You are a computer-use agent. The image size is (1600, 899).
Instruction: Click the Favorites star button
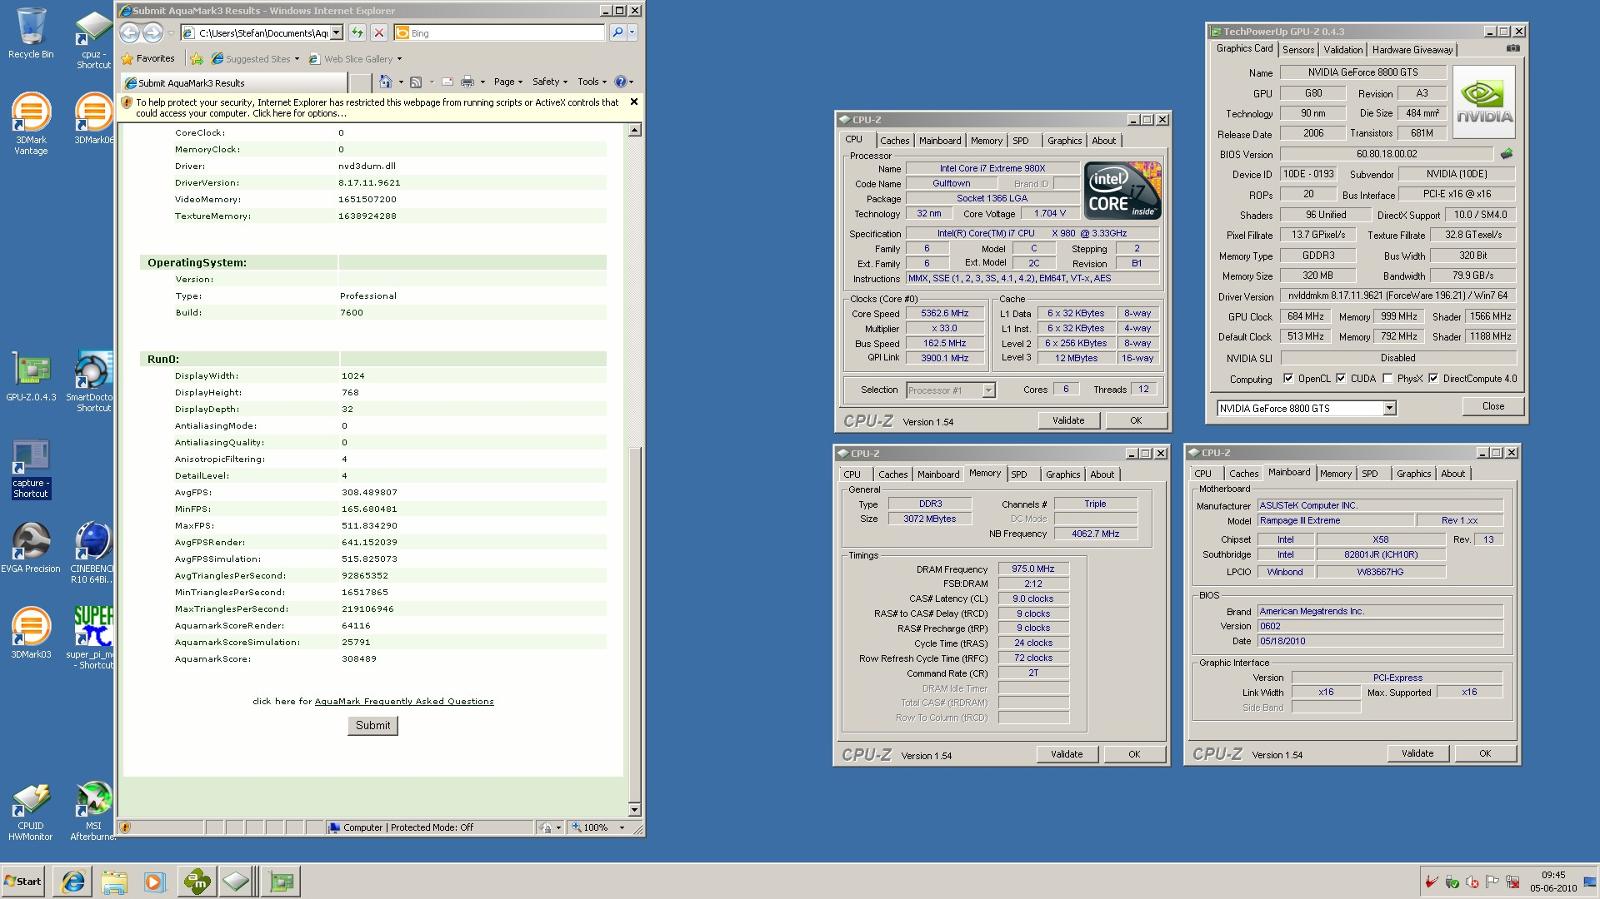[x=148, y=59]
